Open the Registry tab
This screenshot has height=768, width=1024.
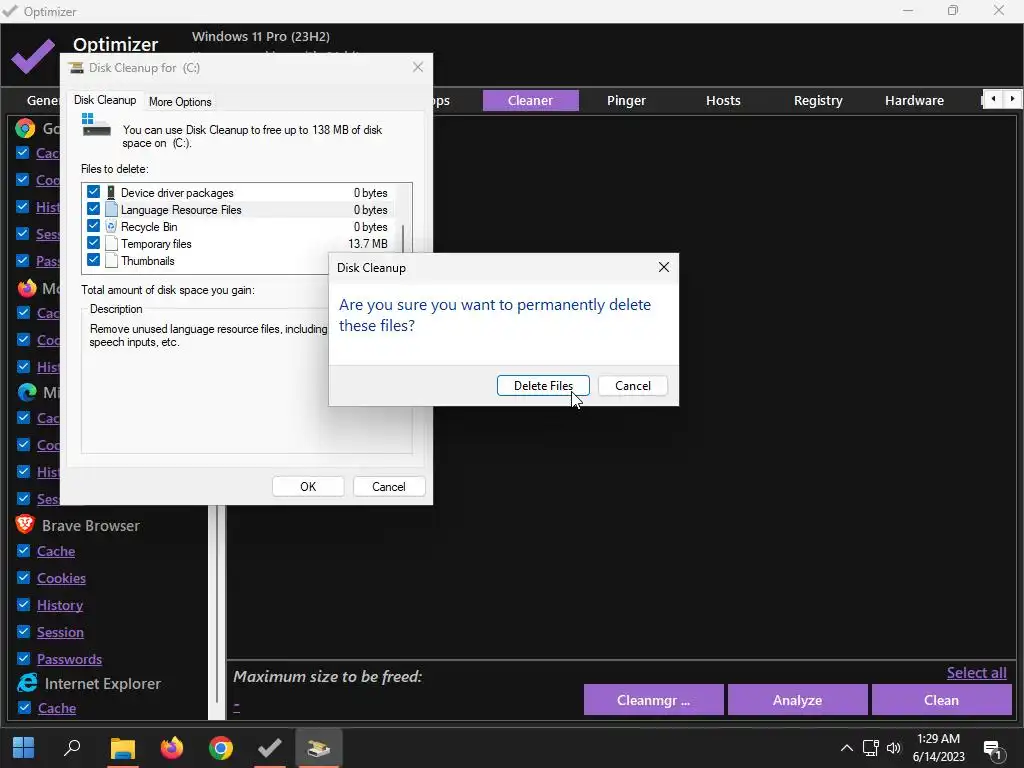[x=818, y=101]
